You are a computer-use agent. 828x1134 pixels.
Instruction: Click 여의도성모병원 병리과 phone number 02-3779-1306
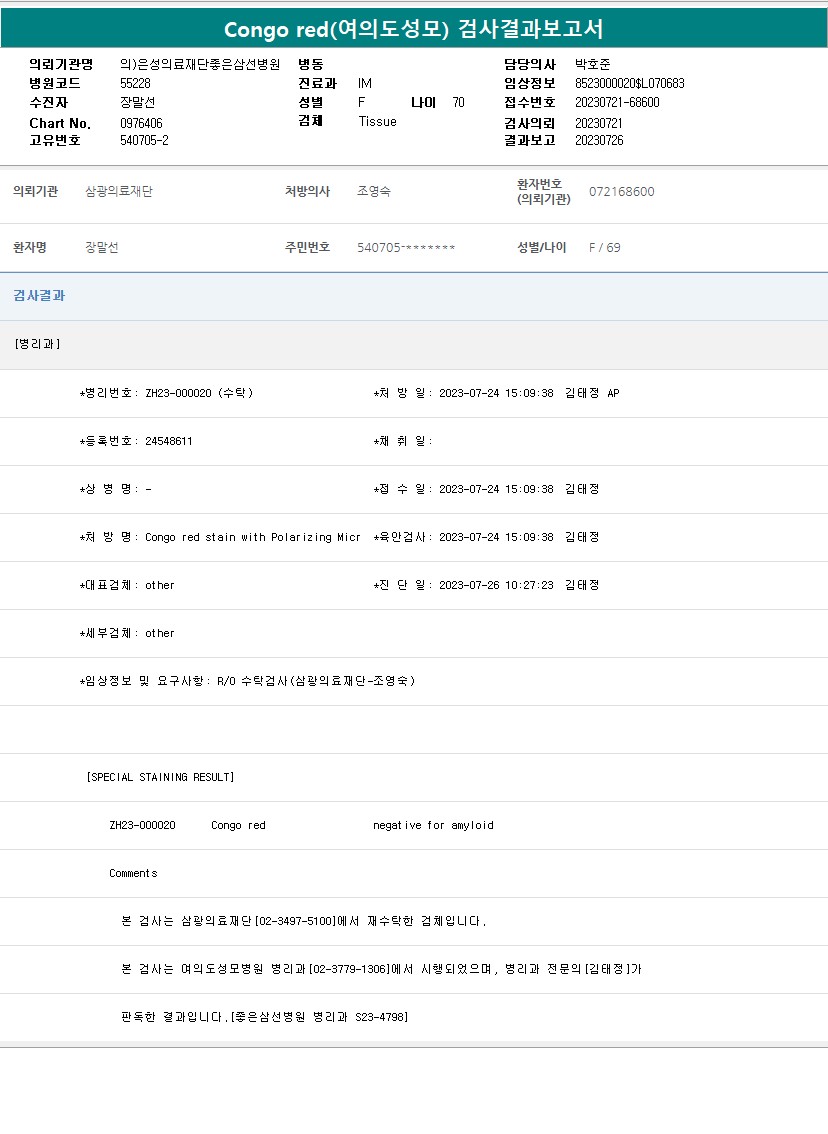349,969
